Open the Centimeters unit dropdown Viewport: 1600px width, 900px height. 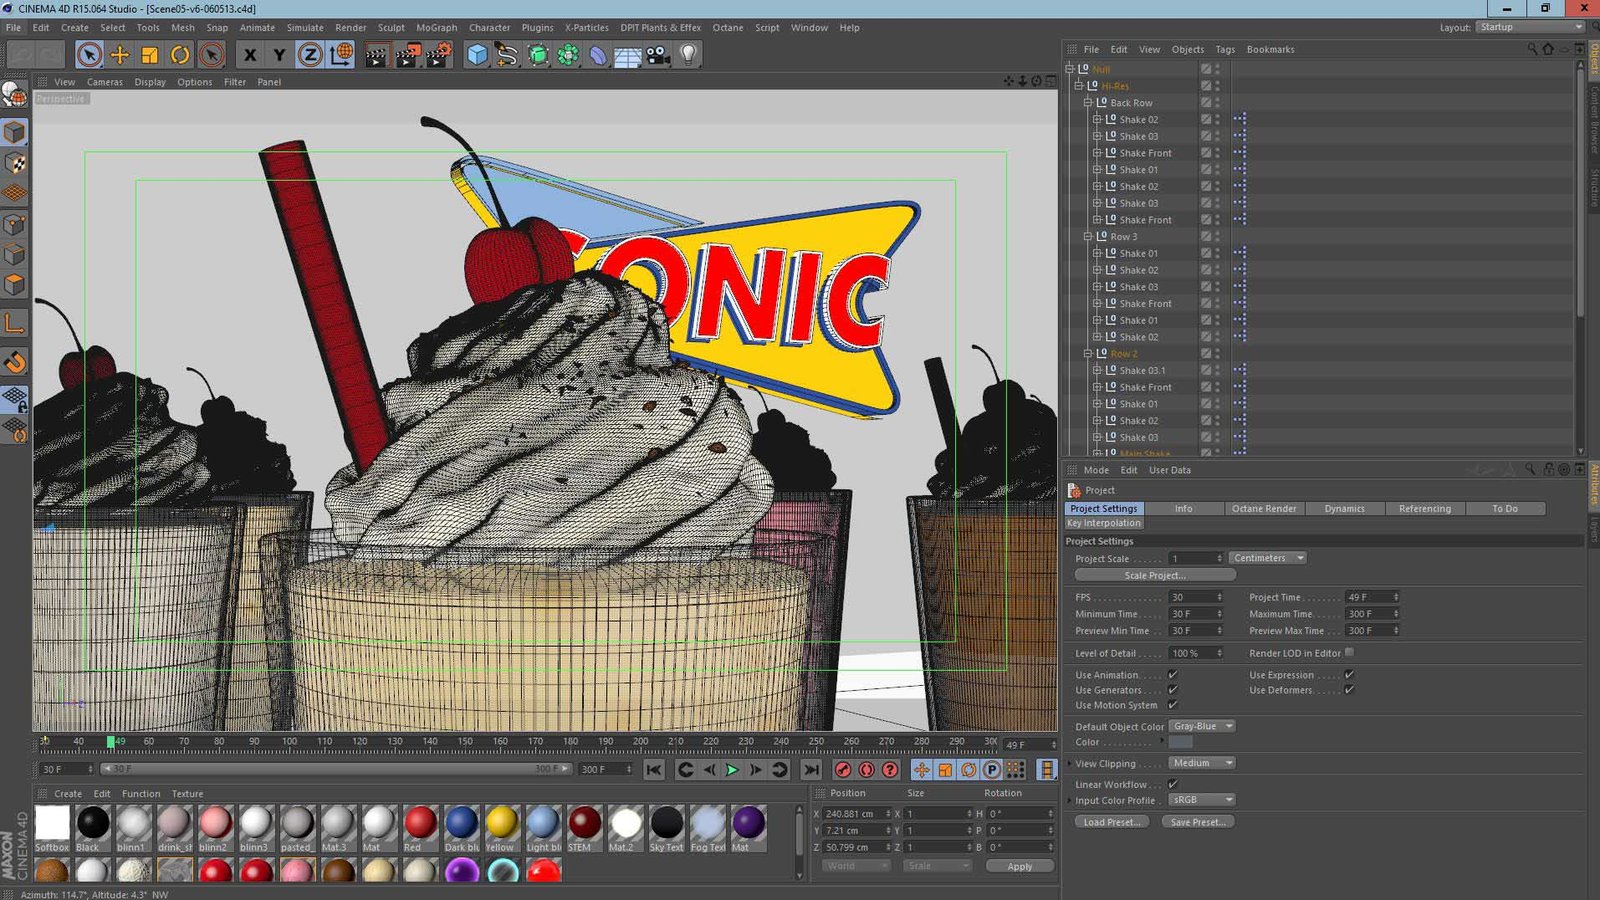[x=1267, y=558]
